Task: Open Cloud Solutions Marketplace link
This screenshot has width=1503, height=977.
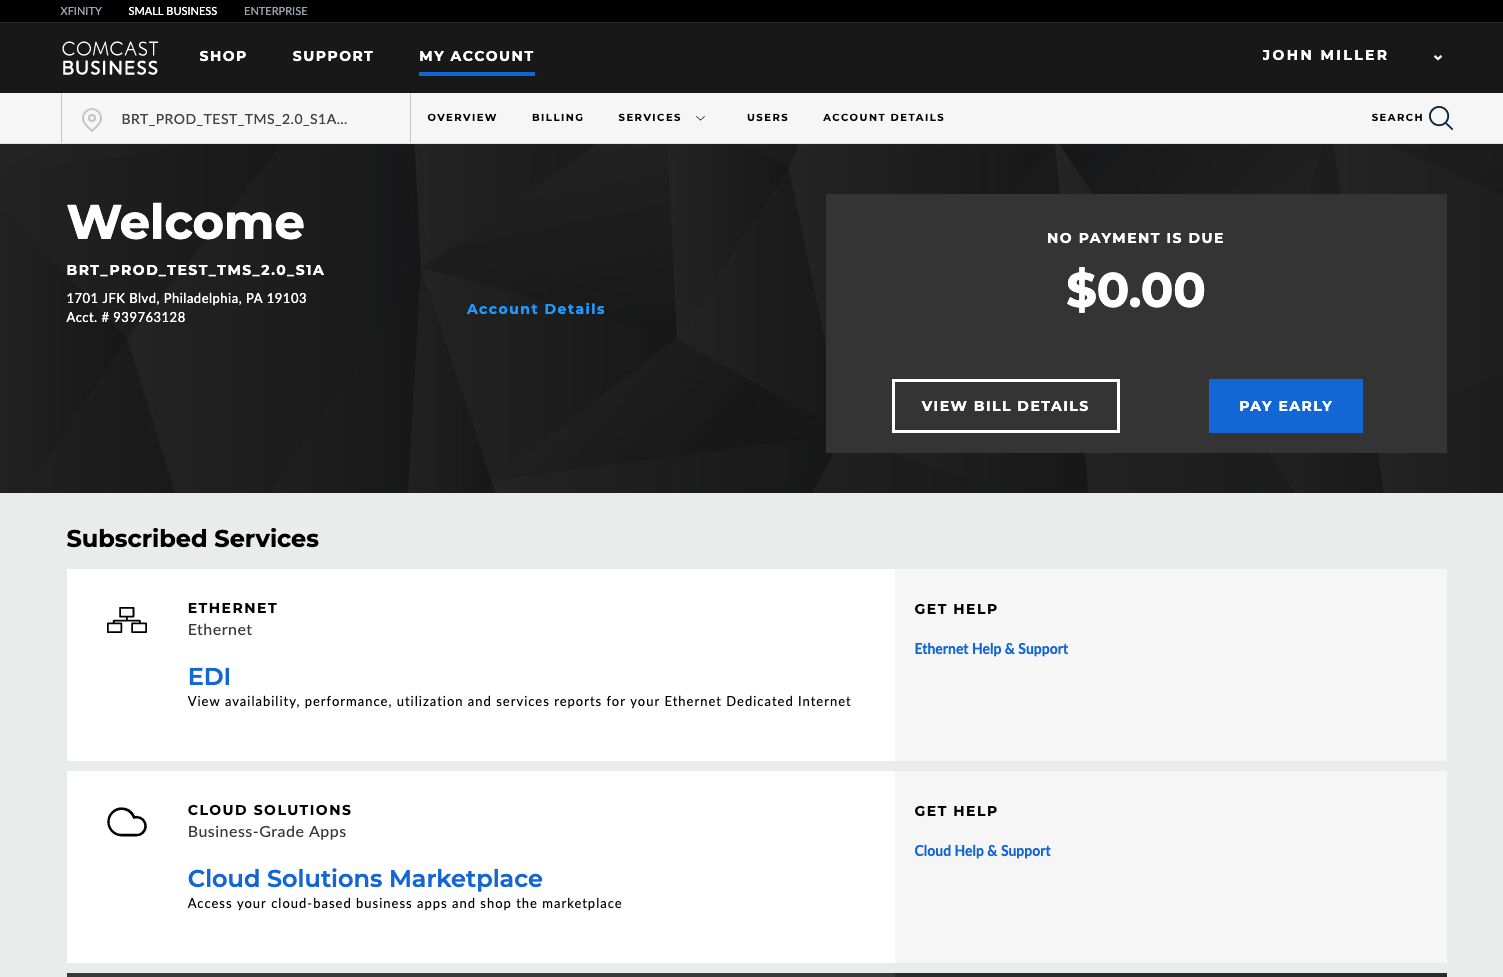Action: [365, 879]
